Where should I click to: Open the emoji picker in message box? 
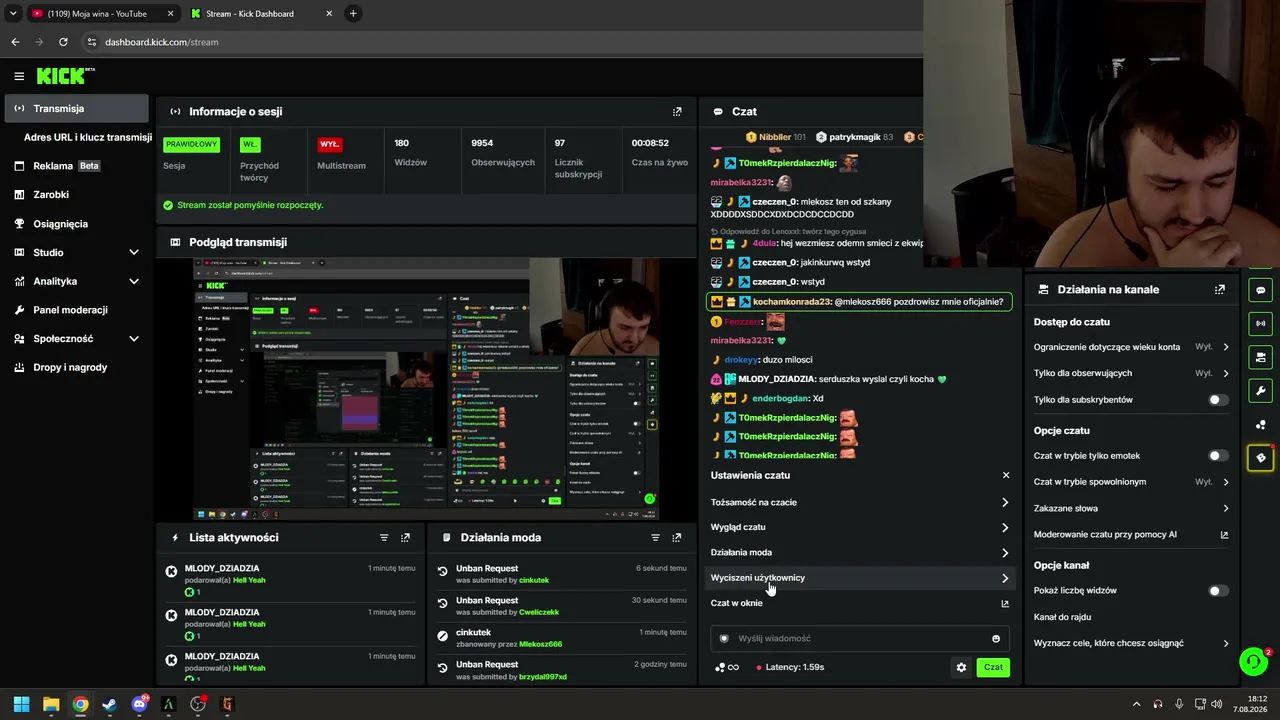pyautogui.click(x=996, y=639)
